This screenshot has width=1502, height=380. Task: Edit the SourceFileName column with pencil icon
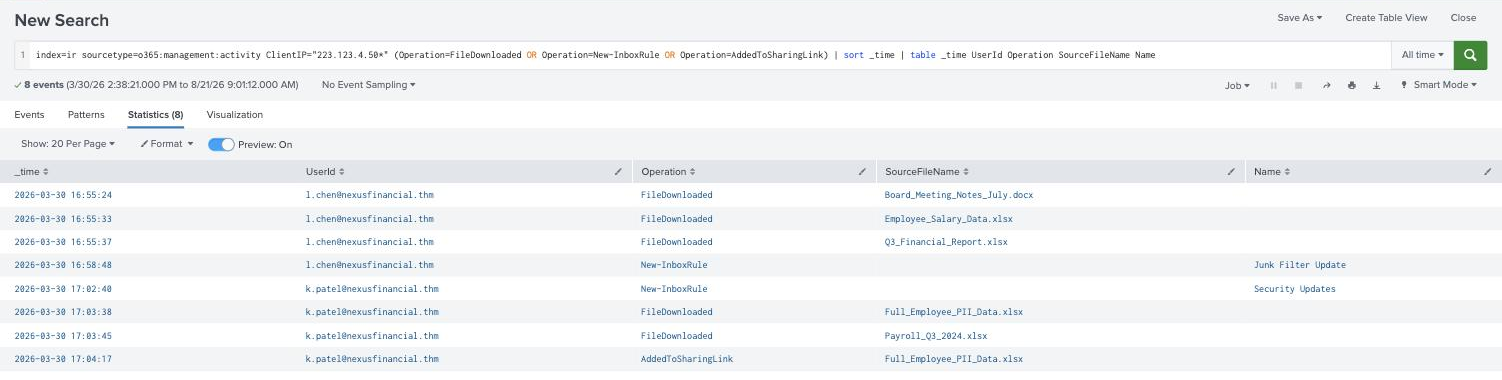(x=1231, y=172)
